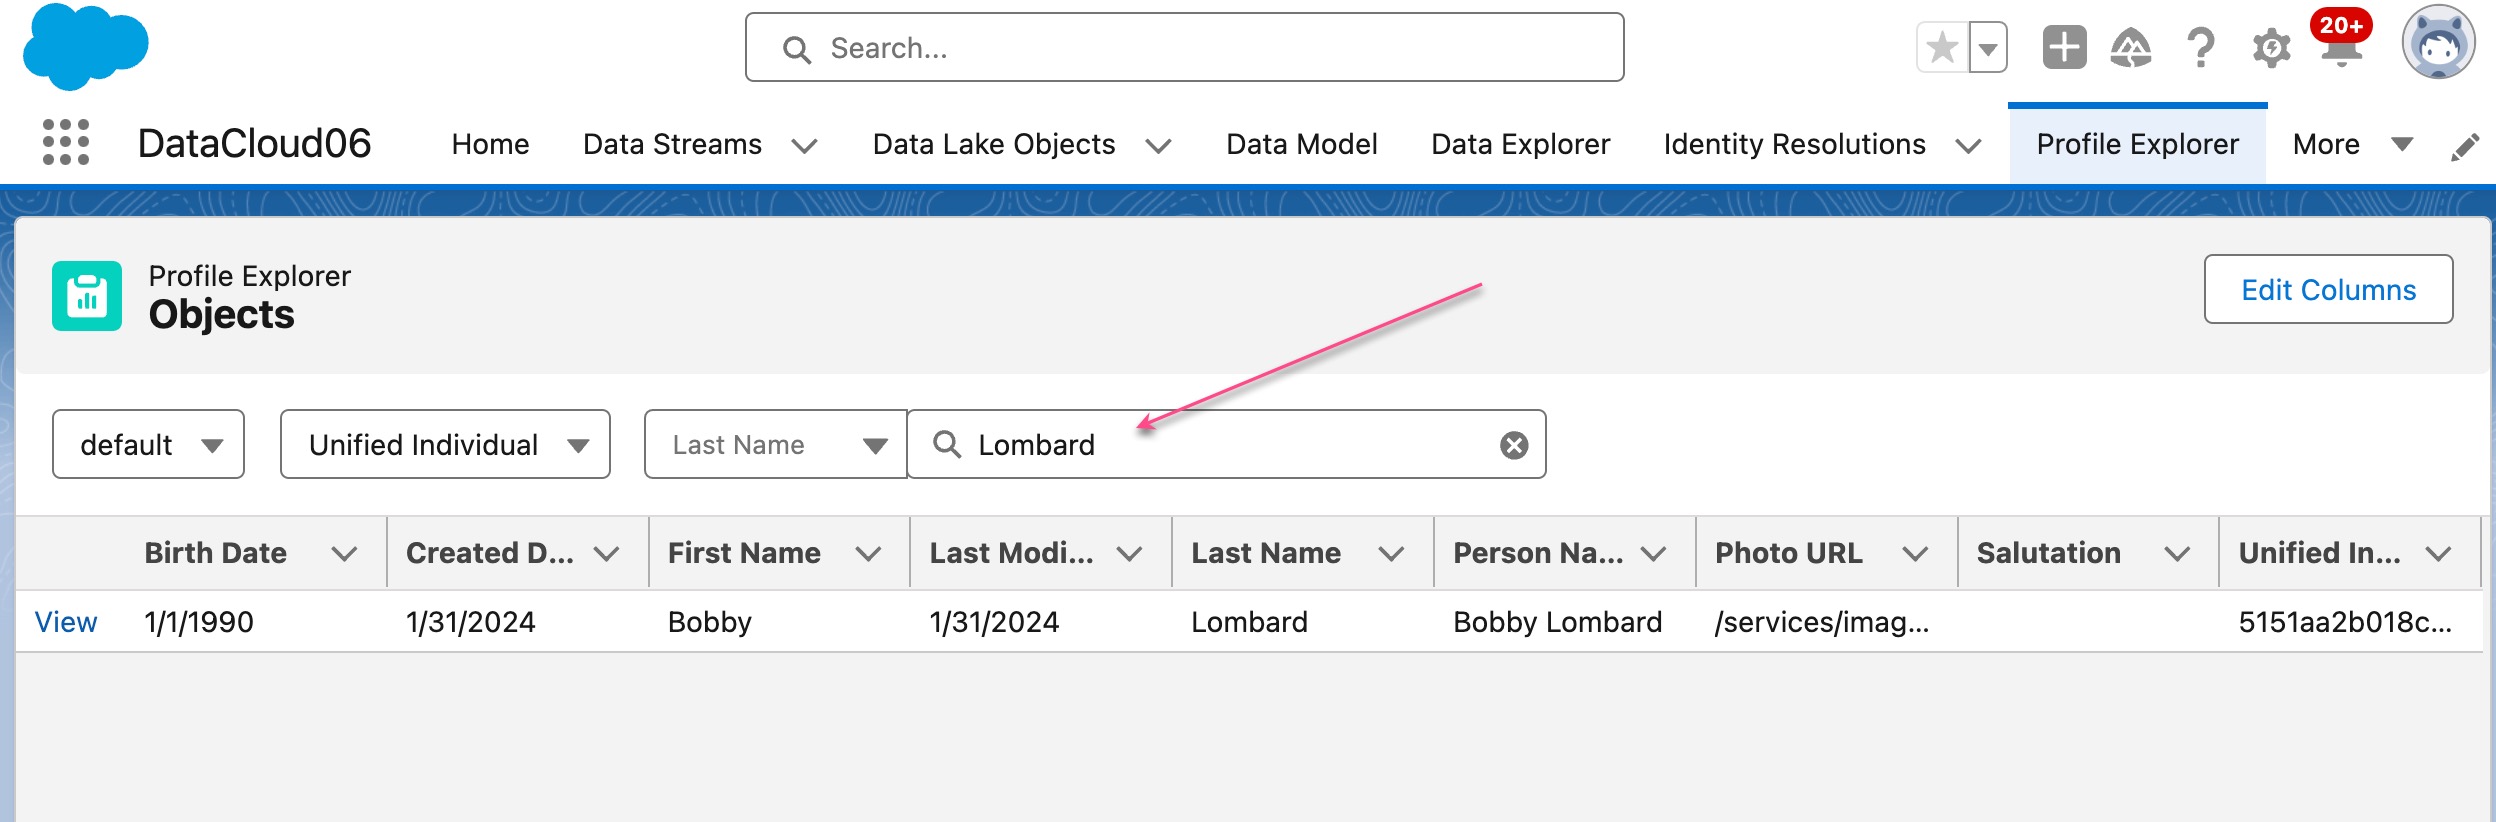Open the View link for Bobby Lombard
Viewport: 2496px width, 822px height.
pos(66,622)
